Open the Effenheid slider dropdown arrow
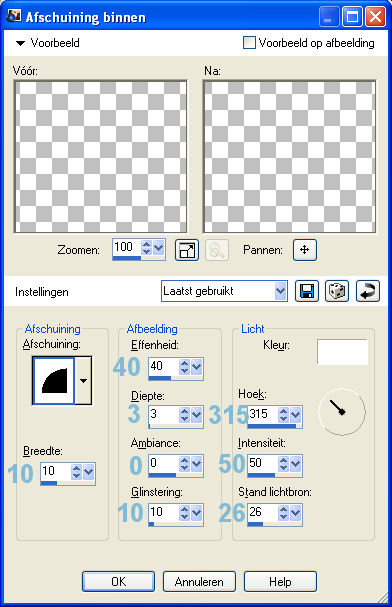Screen dimensions: 392x607 pos(197,367)
